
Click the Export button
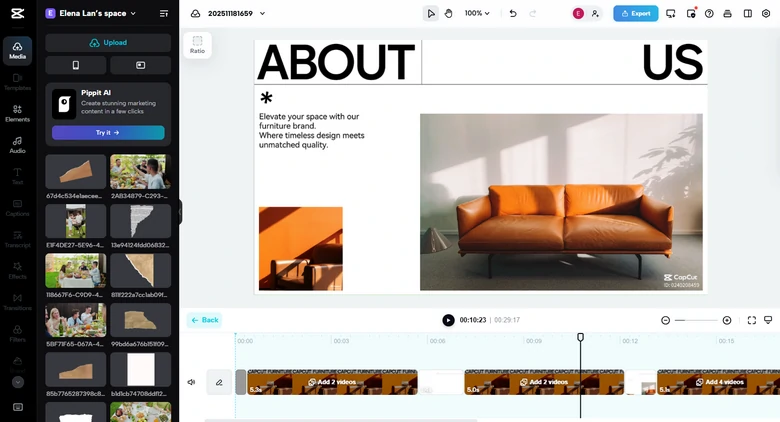click(x=636, y=13)
